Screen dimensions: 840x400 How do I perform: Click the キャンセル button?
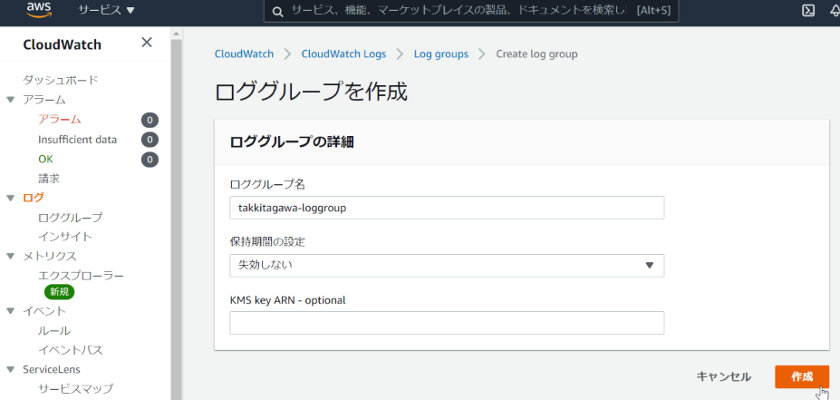click(x=723, y=376)
